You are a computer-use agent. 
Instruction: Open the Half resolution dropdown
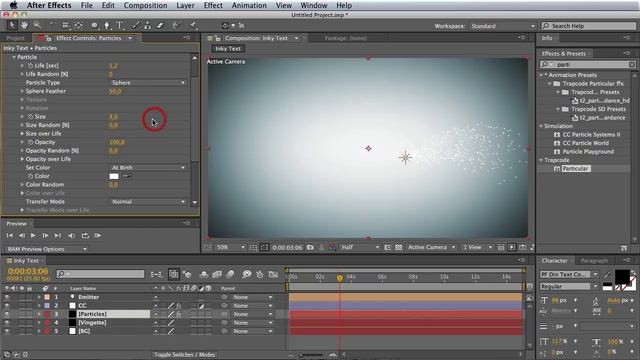360,247
